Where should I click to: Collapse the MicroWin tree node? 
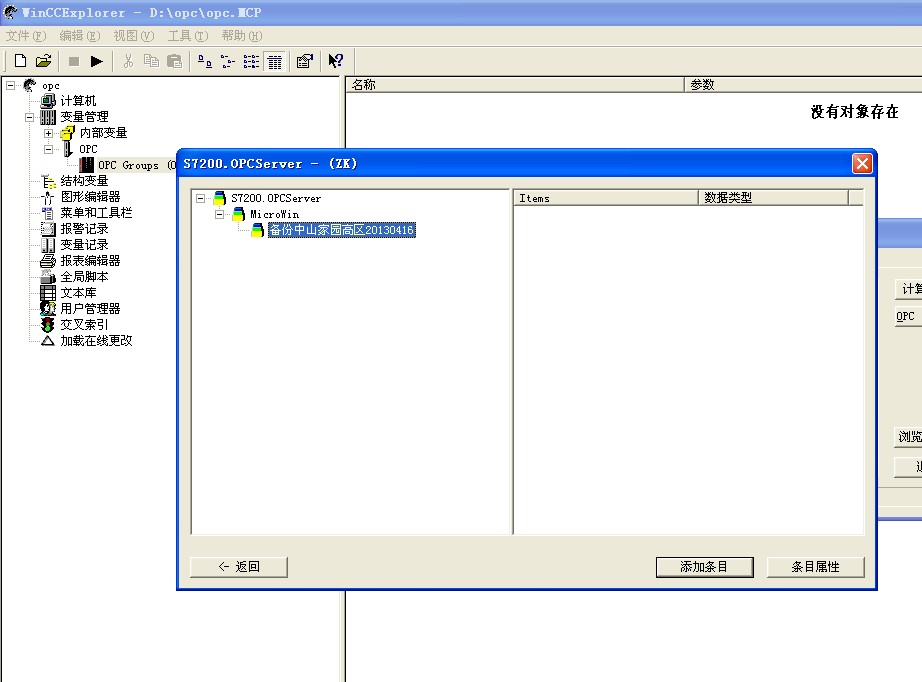220,214
